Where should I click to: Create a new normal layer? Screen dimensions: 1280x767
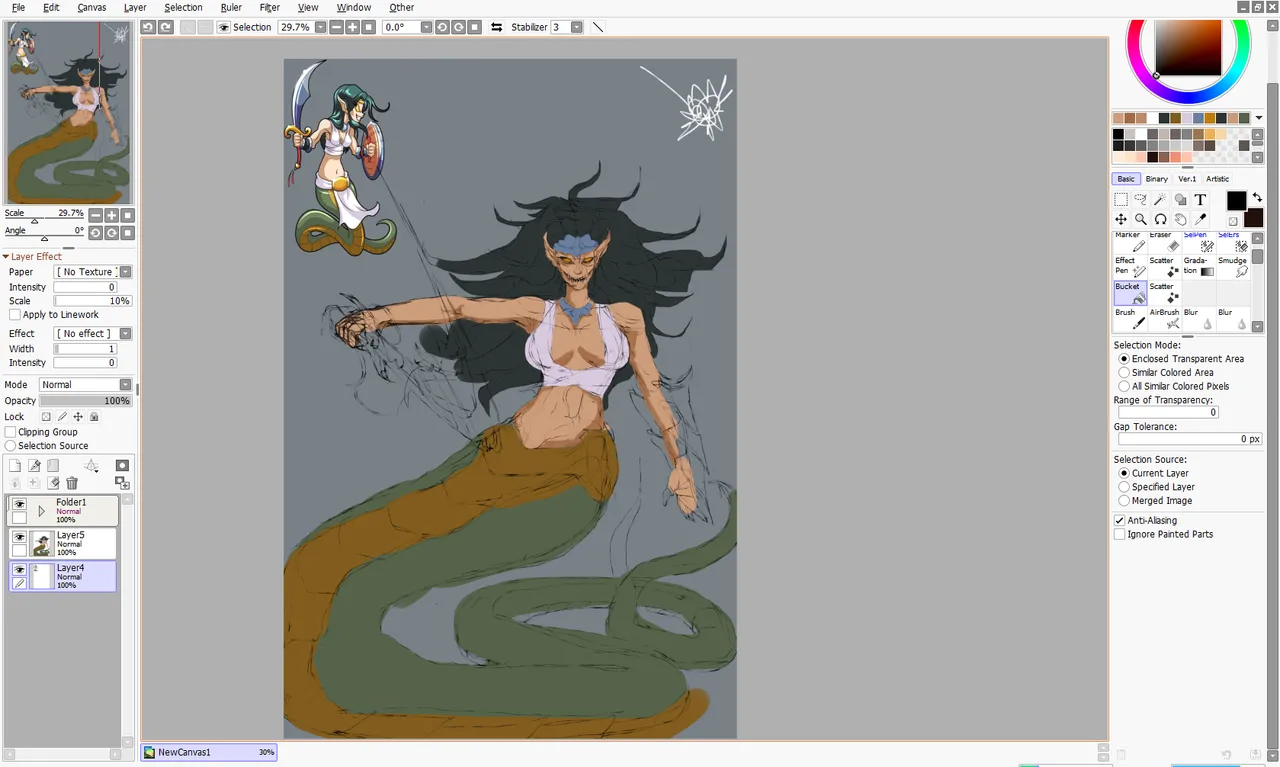tap(15, 466)
